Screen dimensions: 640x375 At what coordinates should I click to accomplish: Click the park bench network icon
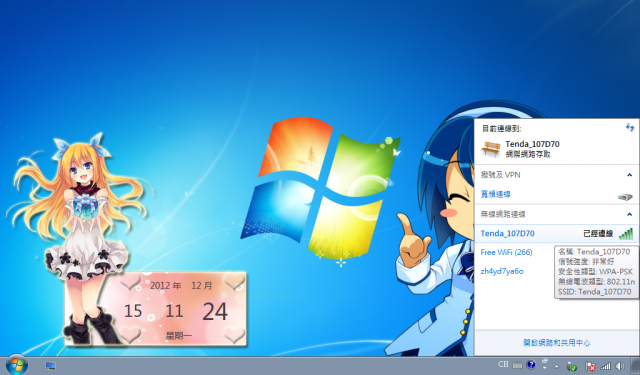(491, 149)
